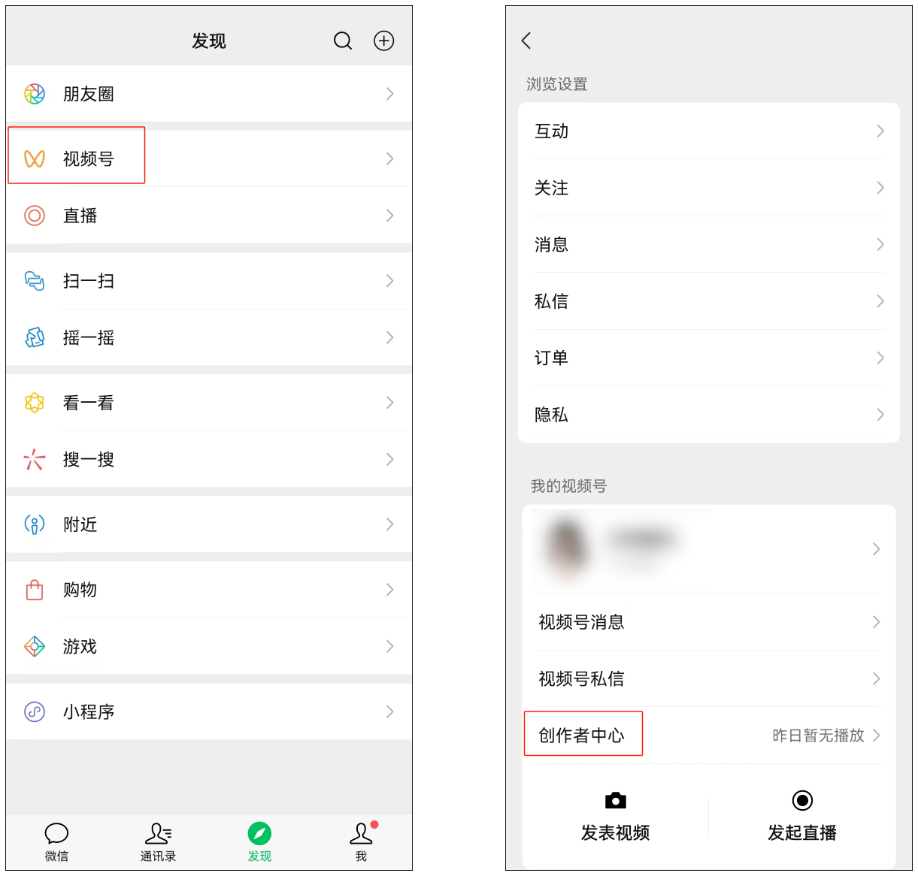The image size is (918, 877).
Task: Switch to the 我 profile tab
Action: point(361,842)
